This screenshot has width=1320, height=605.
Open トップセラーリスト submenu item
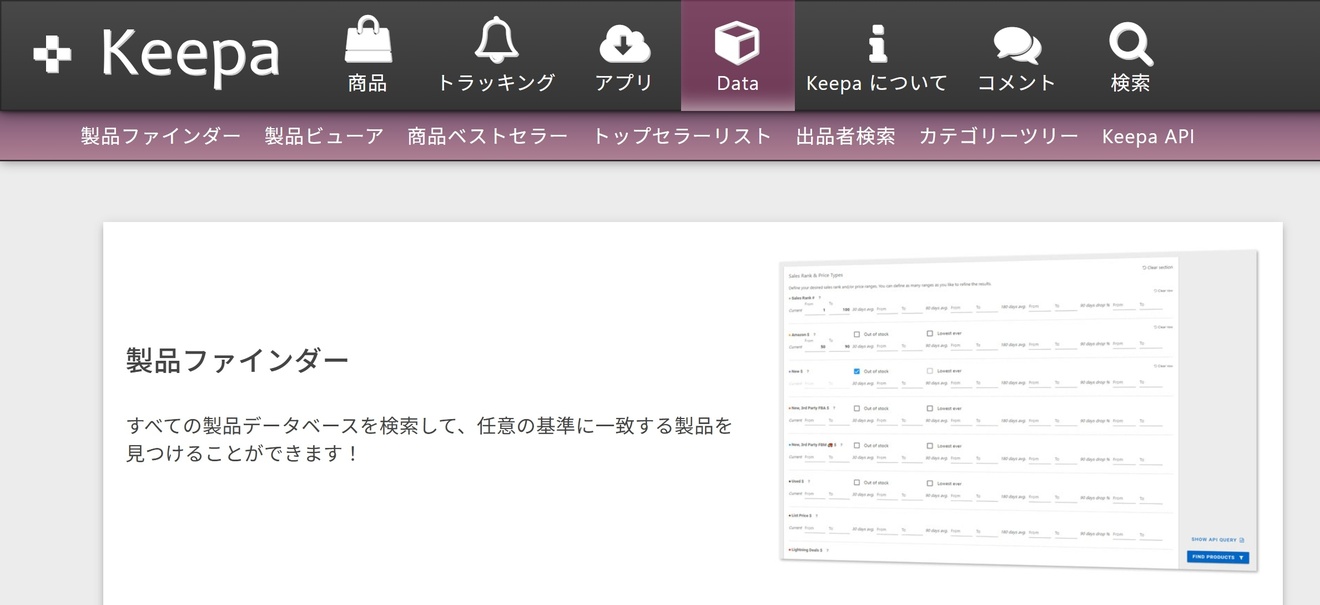point(682,136)
